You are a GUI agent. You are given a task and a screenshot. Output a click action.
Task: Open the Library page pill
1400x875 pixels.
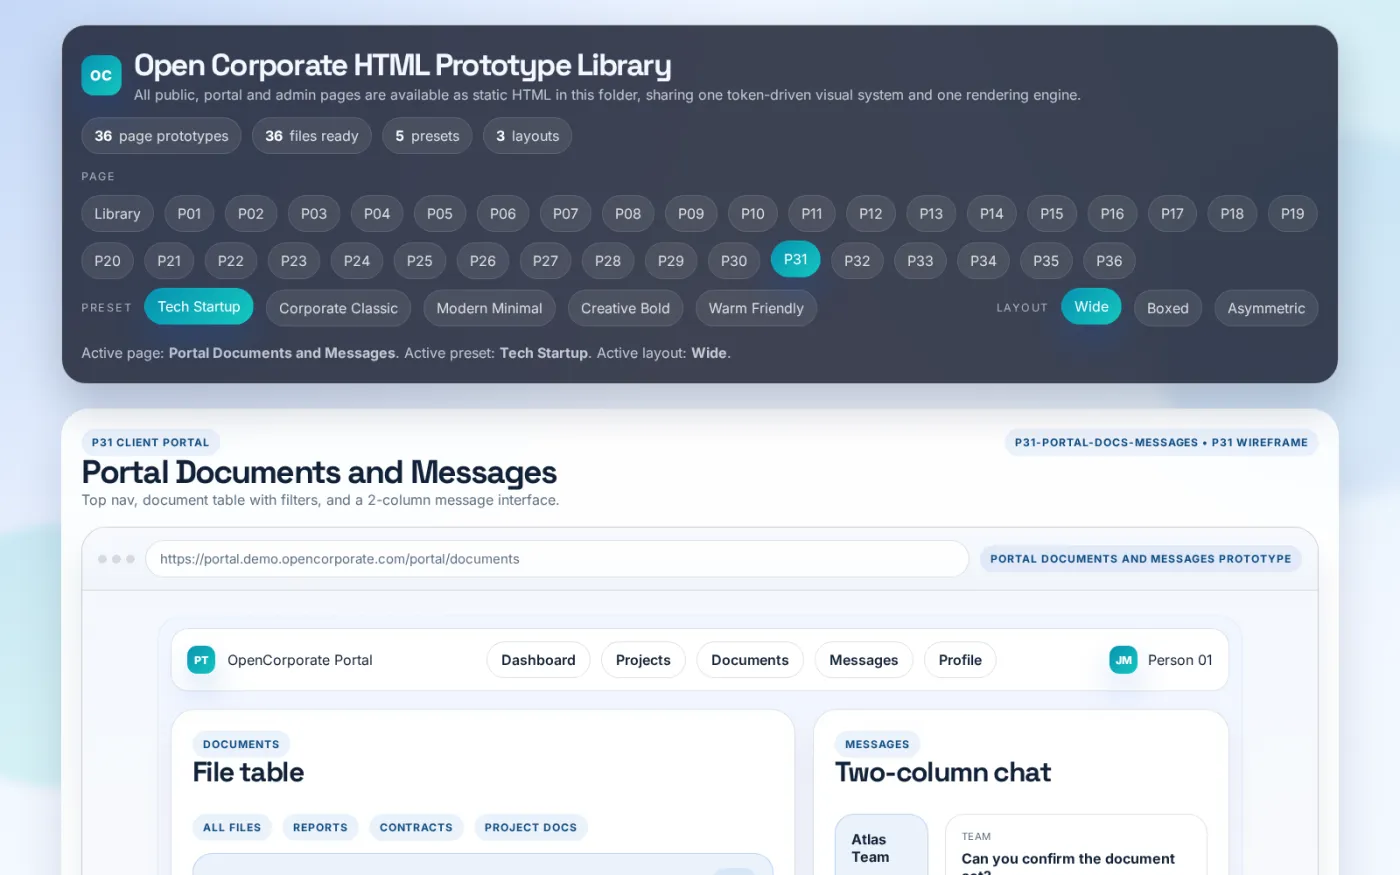[x=117, y=213]
